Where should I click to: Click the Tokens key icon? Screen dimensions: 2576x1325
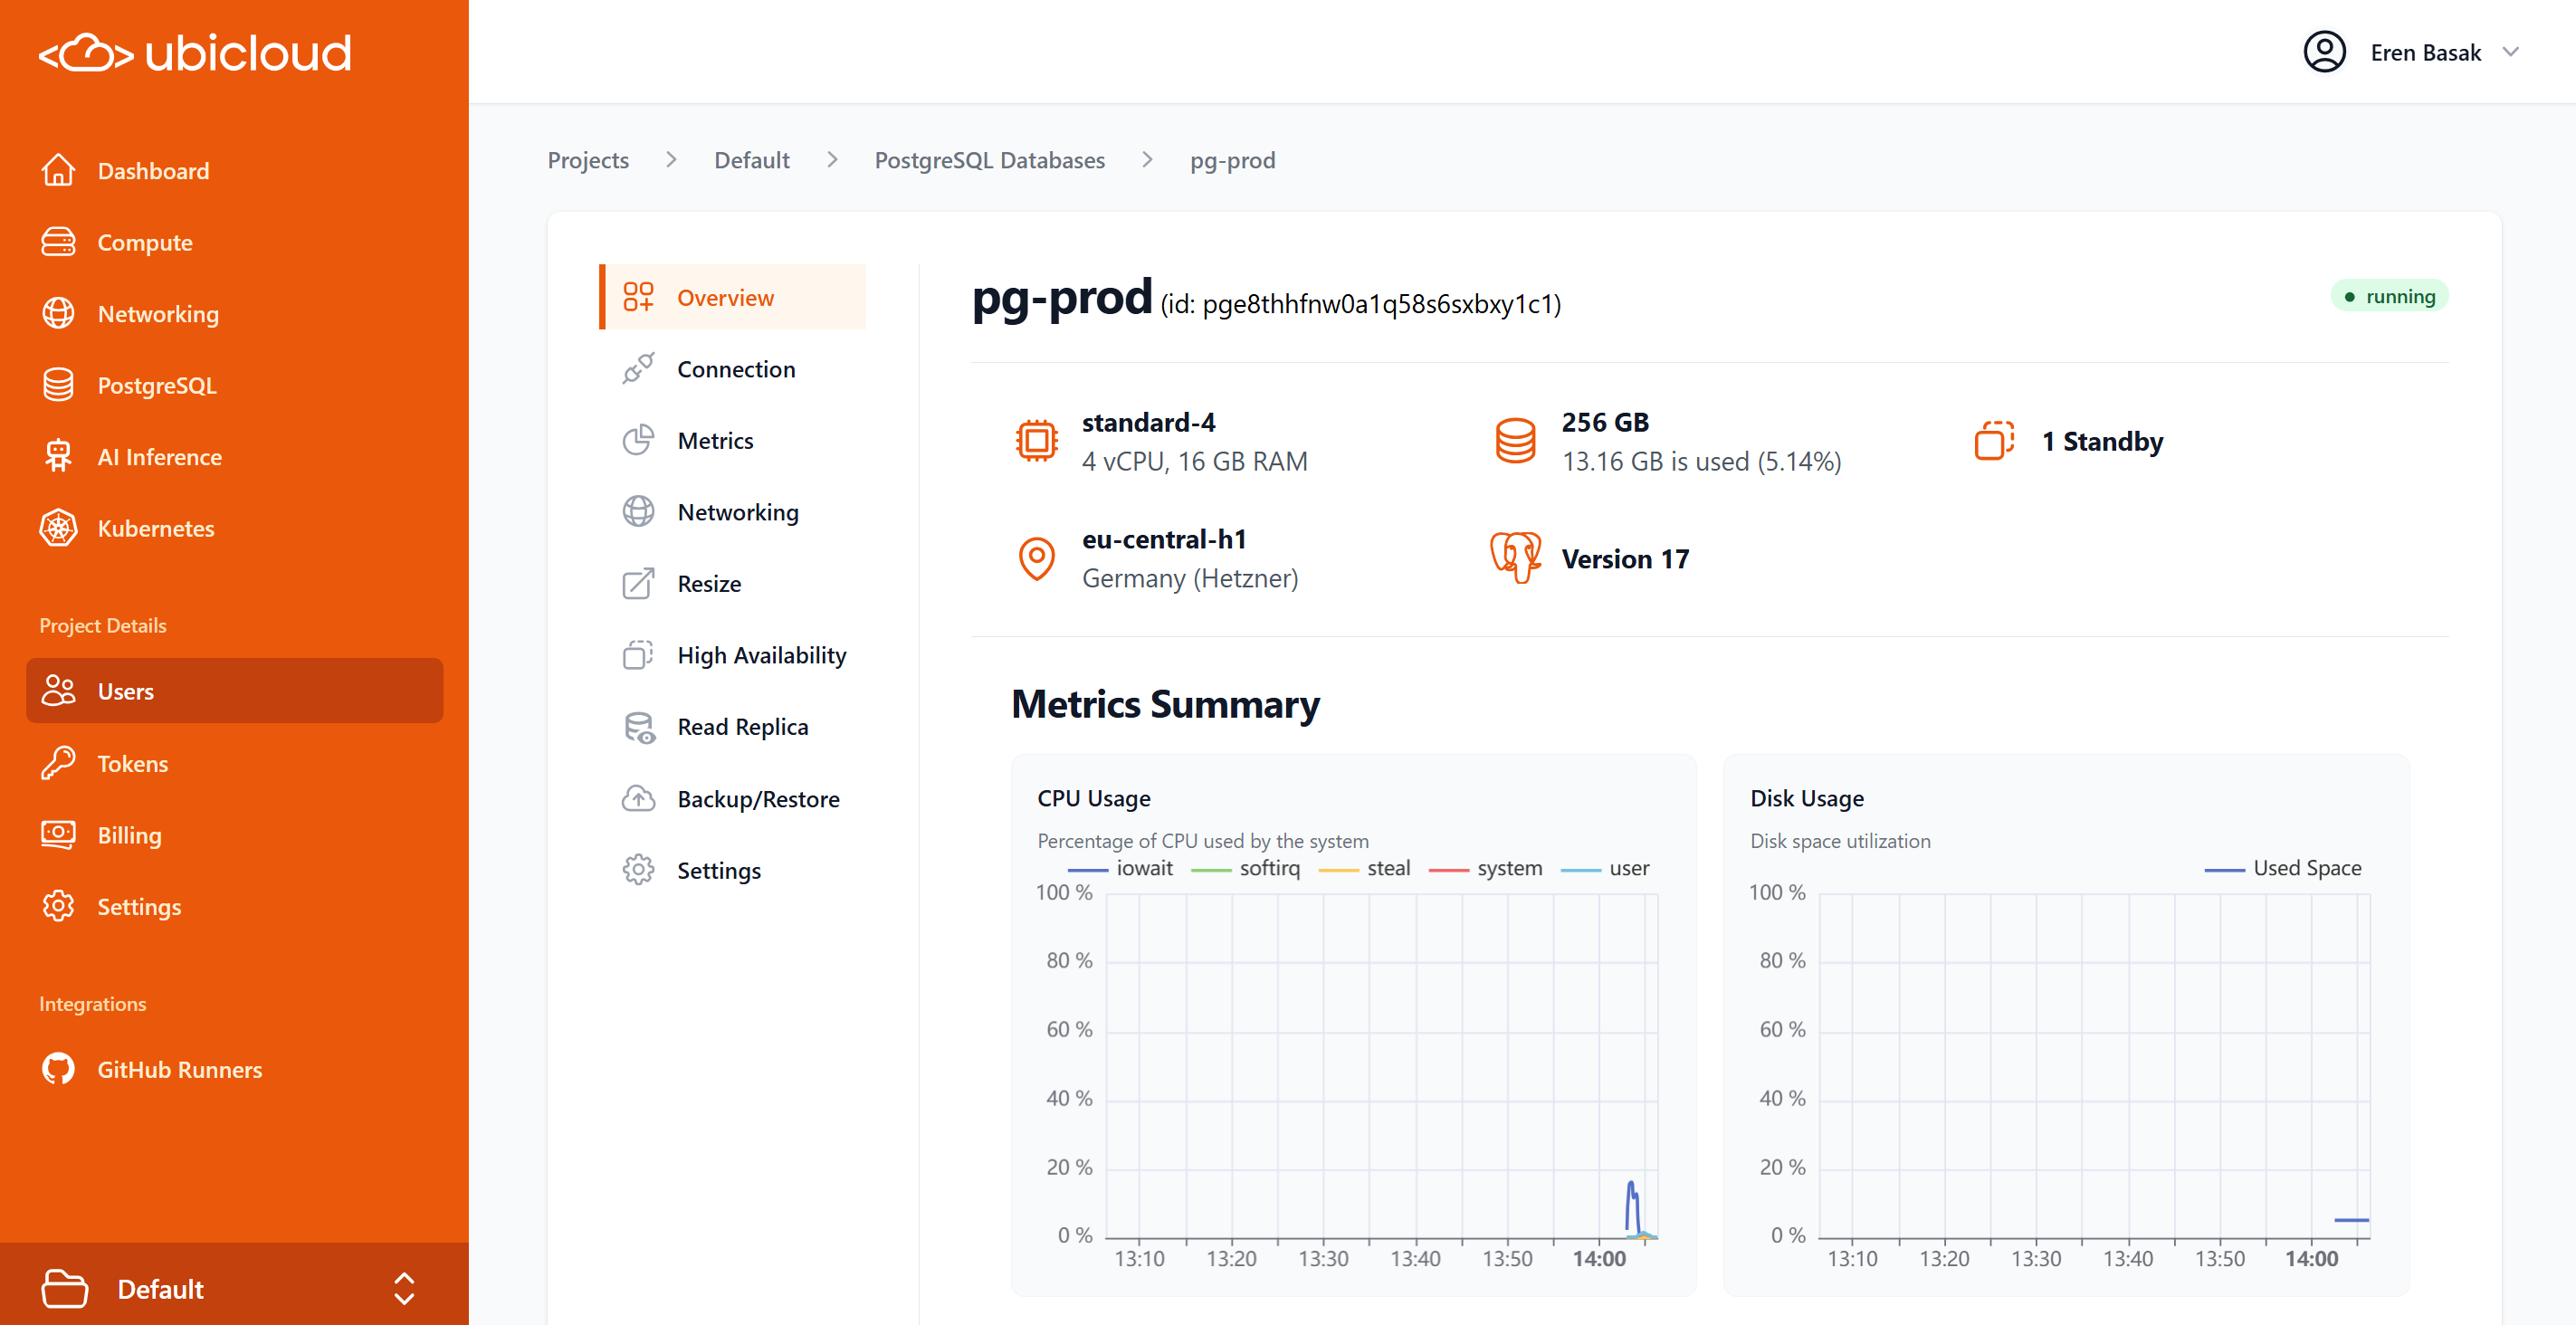click(x=58, y=763)
